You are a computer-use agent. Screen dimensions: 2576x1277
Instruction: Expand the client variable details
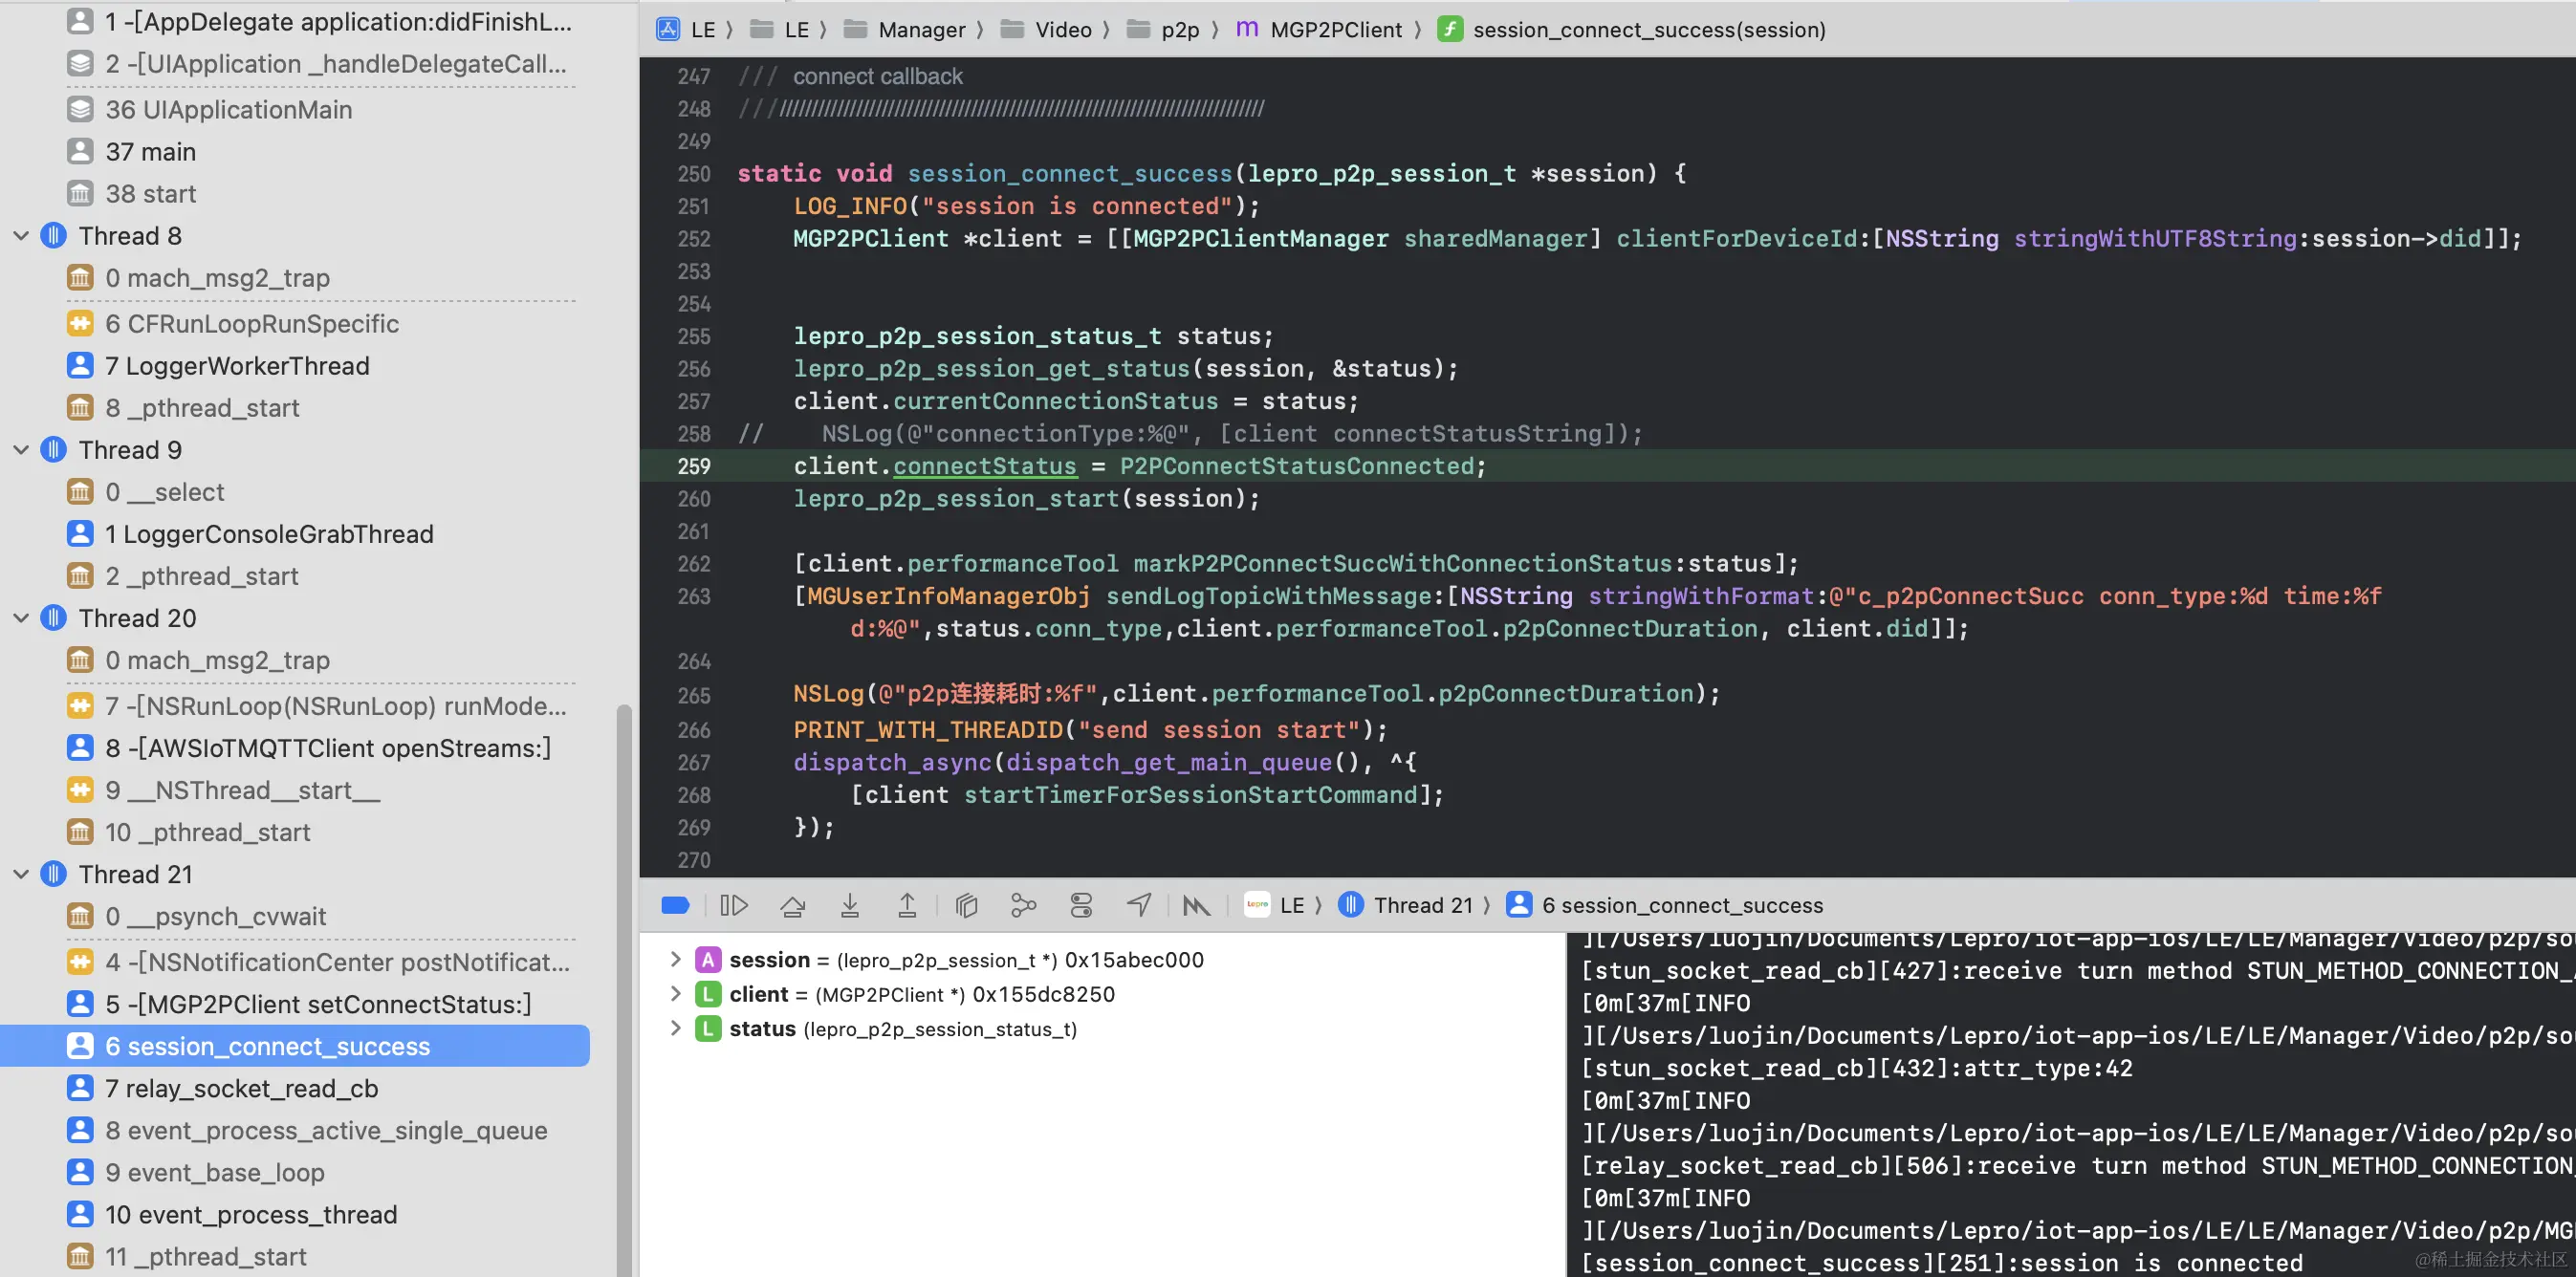675,994
